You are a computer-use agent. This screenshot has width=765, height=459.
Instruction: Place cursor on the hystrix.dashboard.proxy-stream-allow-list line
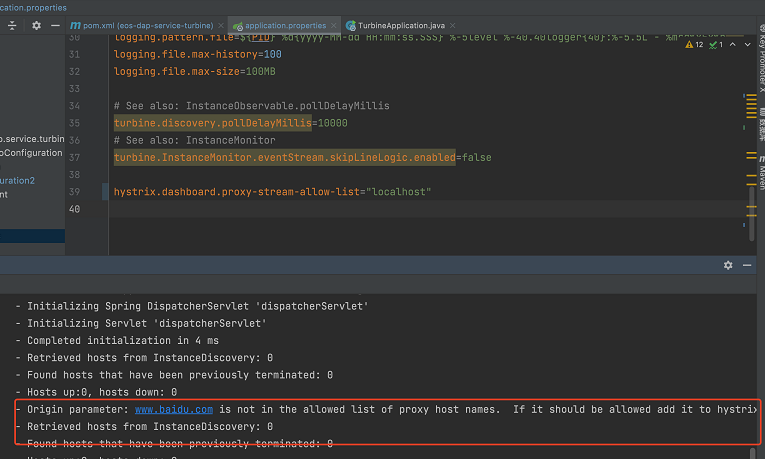tap(270, 191)
